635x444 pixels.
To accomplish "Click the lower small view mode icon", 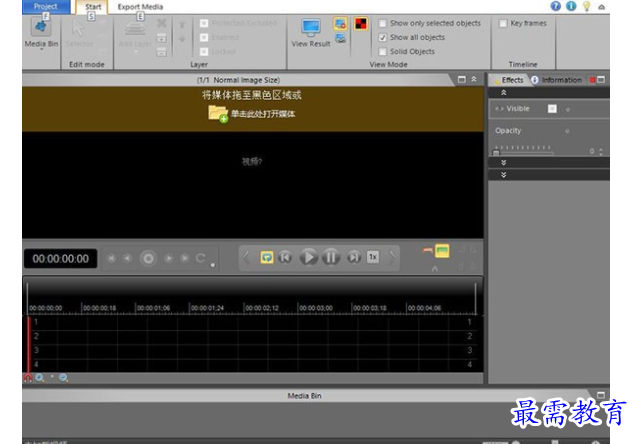I will coord(341,39).
